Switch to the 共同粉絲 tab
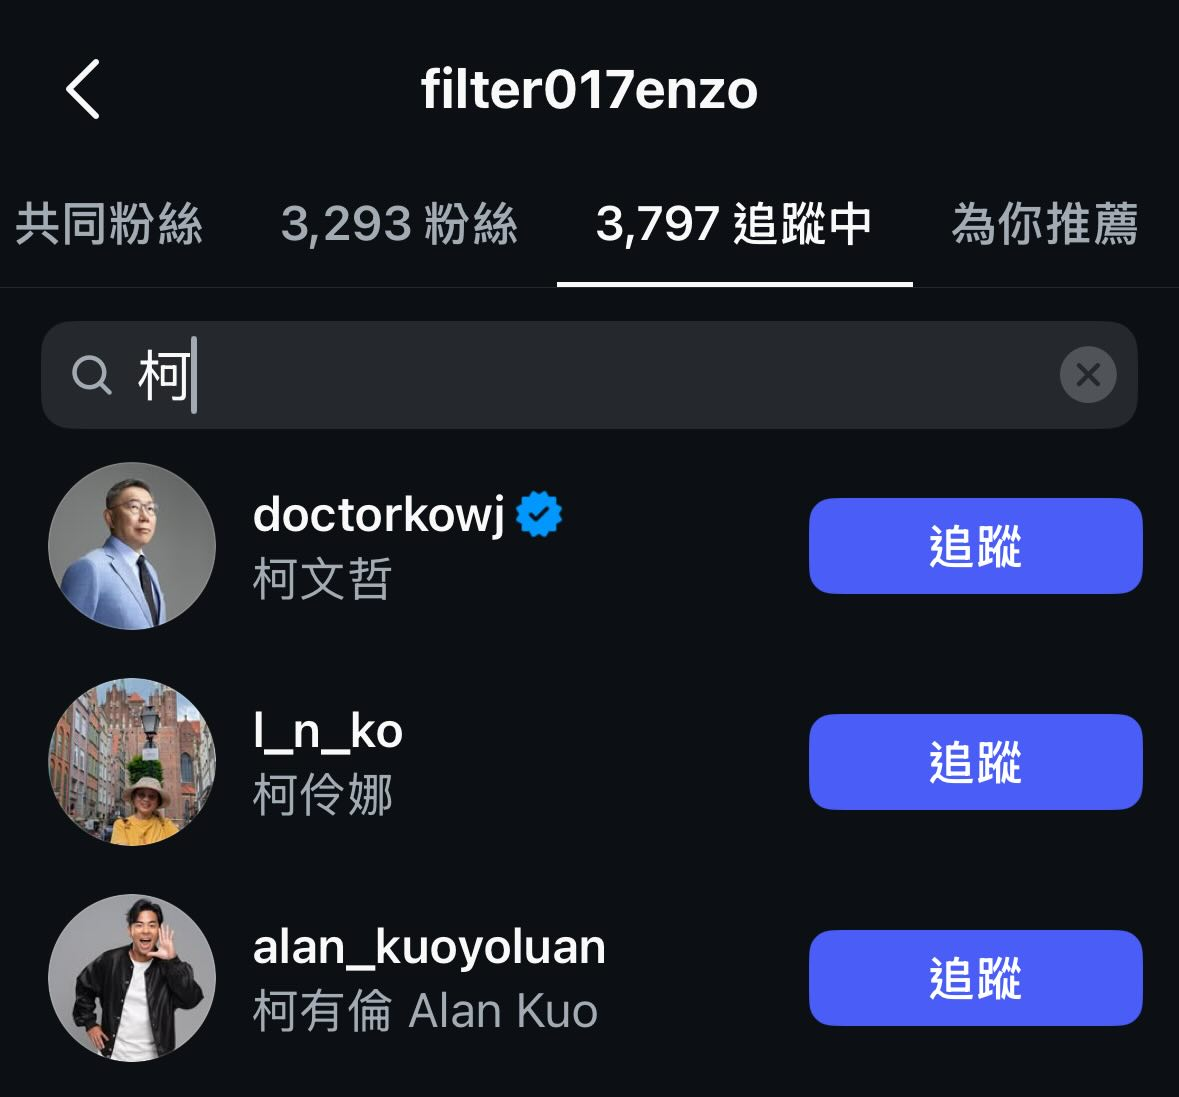 coord(109,224)
